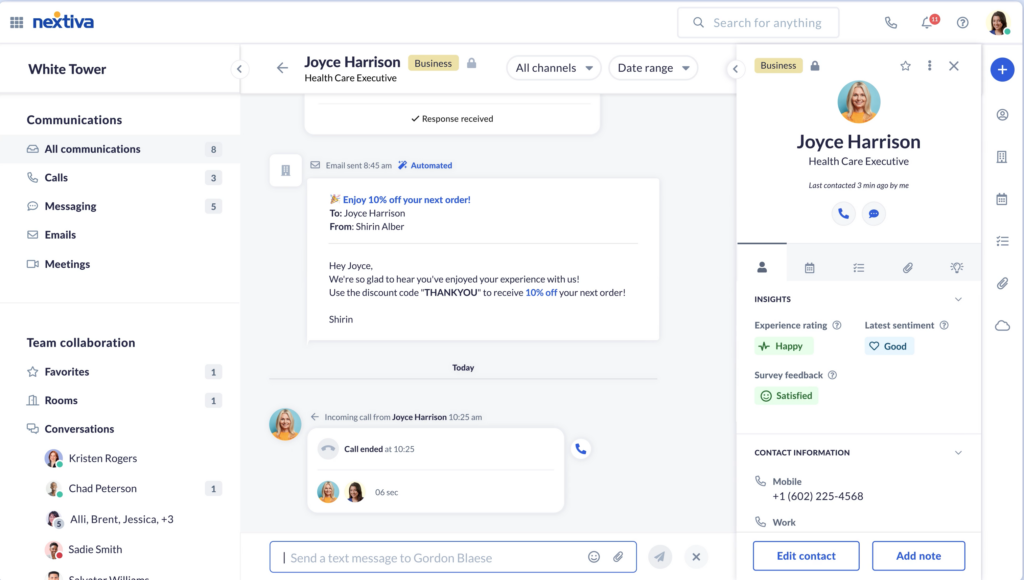Click the 10% off link in email body
The height and width of the screenshot is (580, 1024).
point(541,293)
